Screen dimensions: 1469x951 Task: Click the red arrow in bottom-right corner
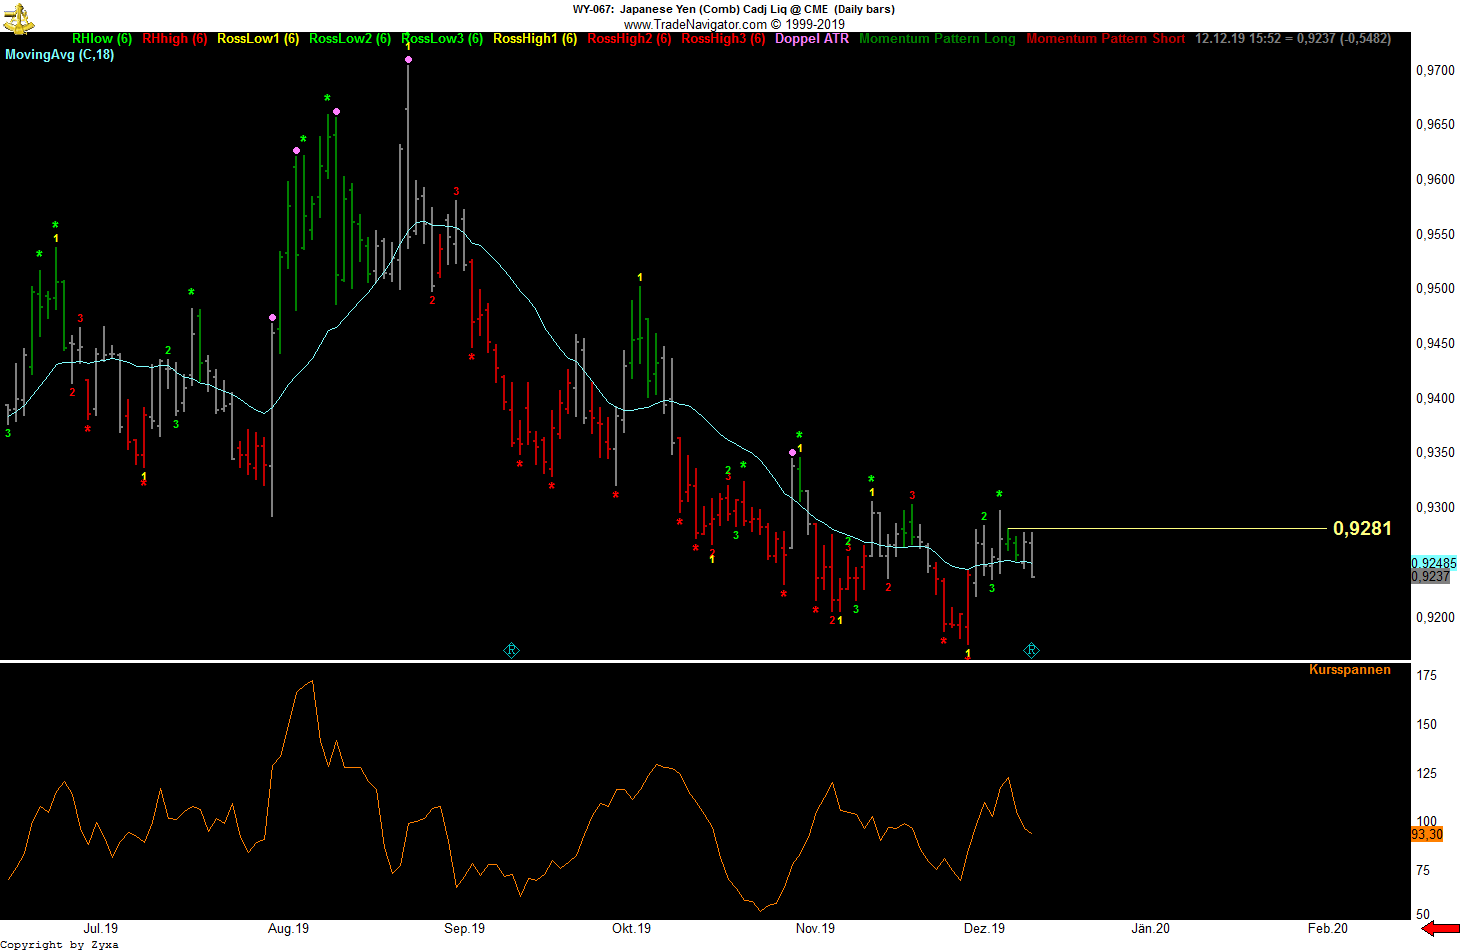tap(1440, 929)
